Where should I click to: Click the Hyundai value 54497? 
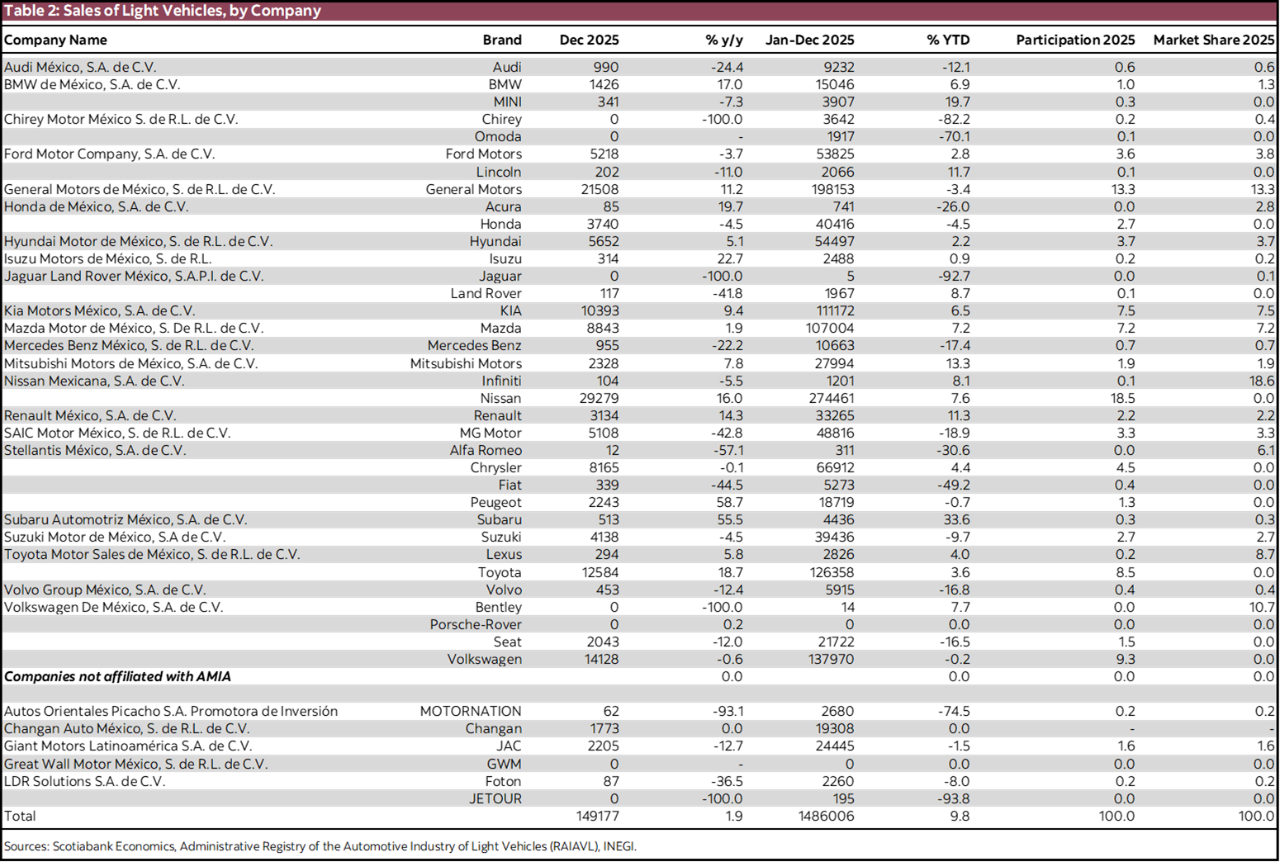(835, 241)
